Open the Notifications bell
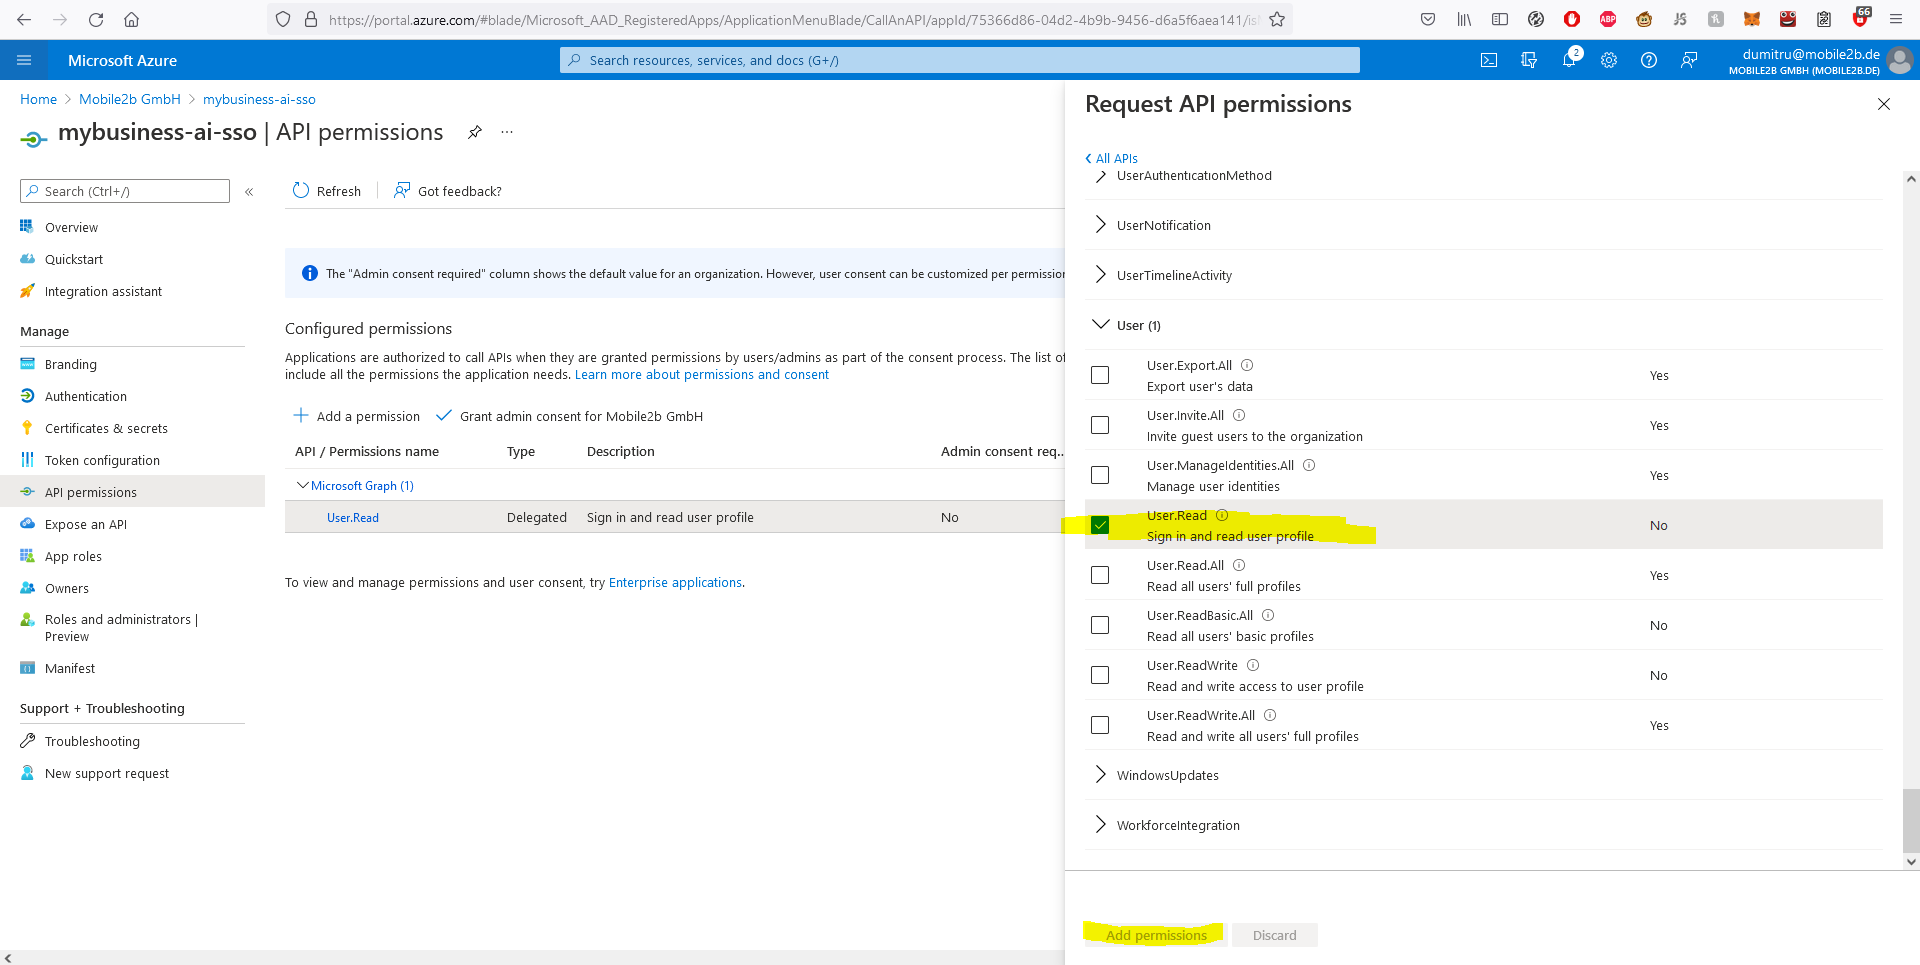The height and width of the screenshot is (965, 1920). point(1569,60)
